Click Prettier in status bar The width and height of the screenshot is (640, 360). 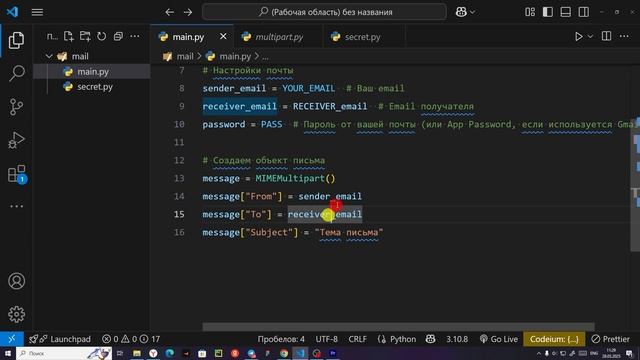click(x=611, y=339)
